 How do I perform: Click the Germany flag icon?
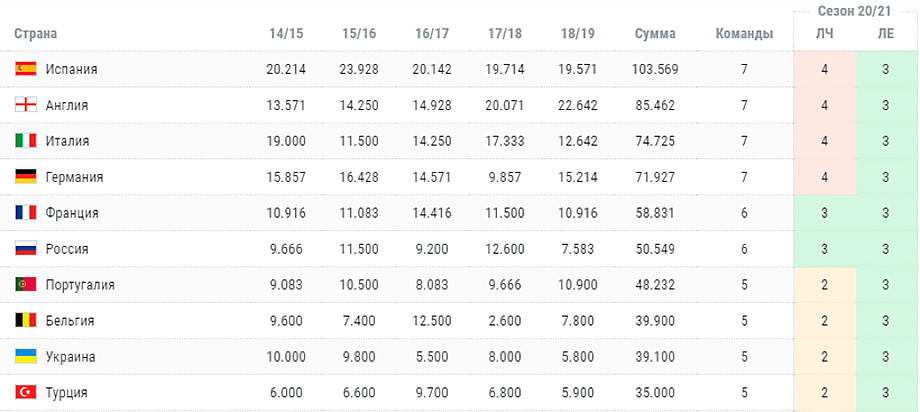26,177
